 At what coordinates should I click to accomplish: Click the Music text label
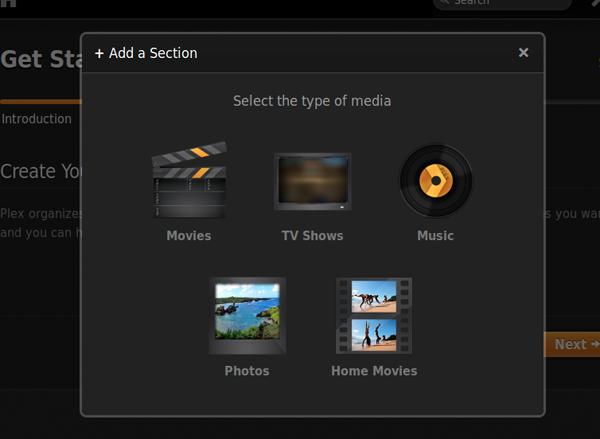(435, 236)
